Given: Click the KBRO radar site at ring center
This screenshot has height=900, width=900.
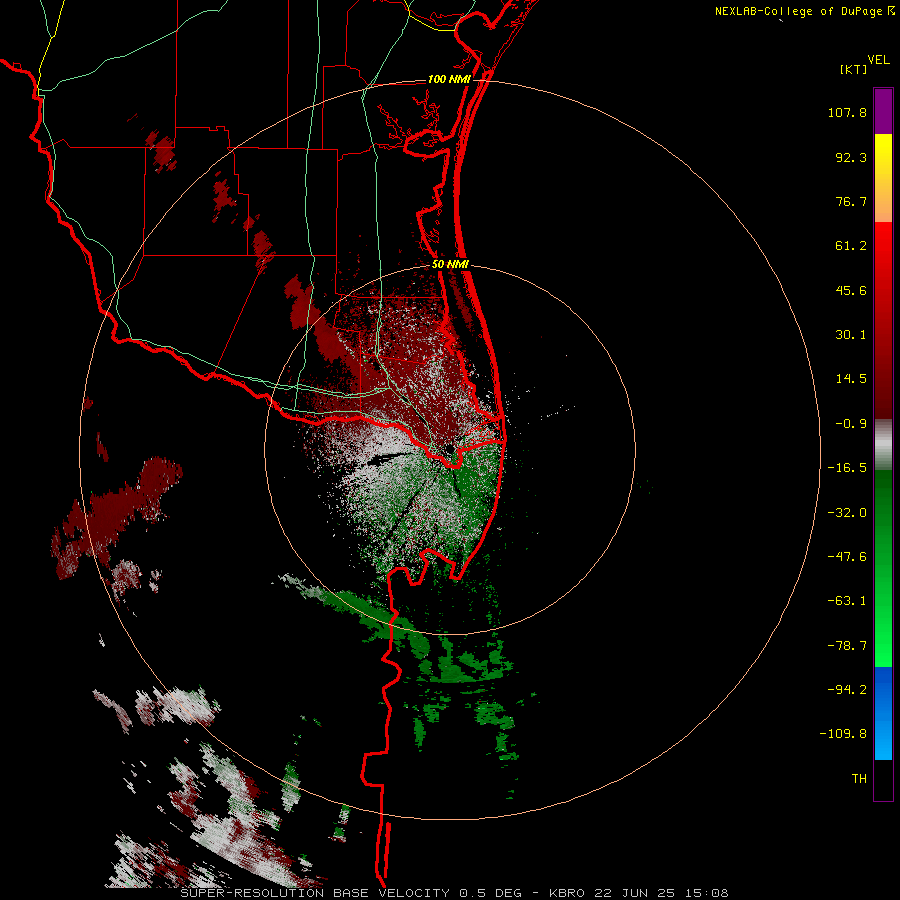Looking at the screenshot, I should [x=449, y=449].
